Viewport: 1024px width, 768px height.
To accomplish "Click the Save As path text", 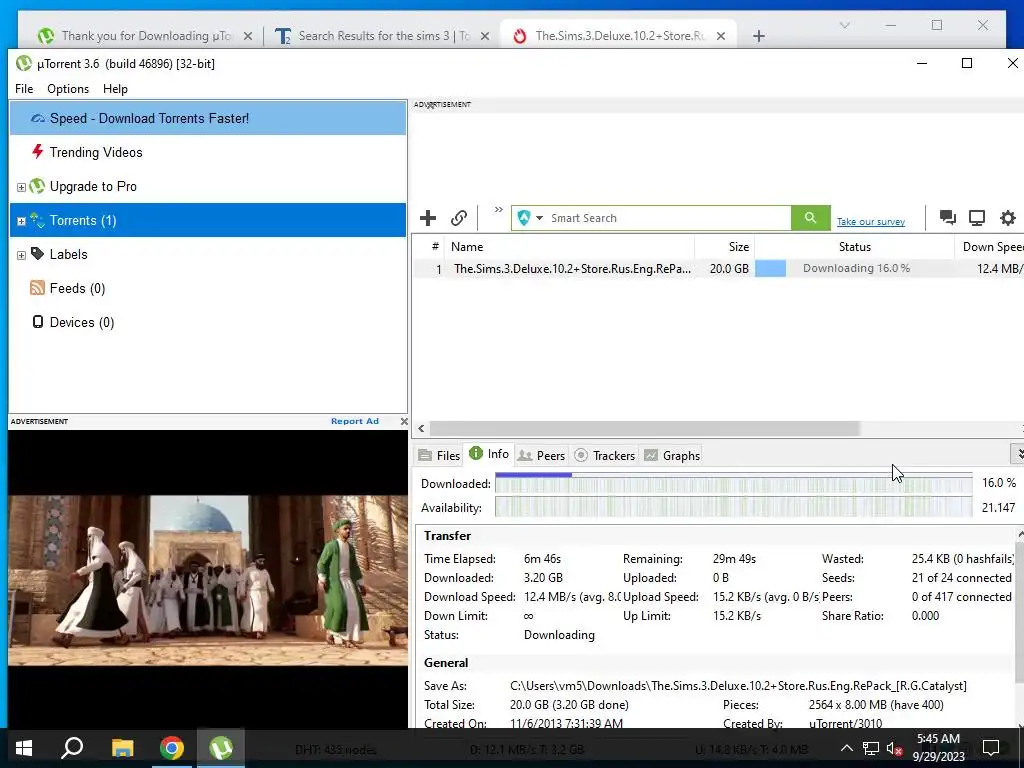I will (738, 686).
